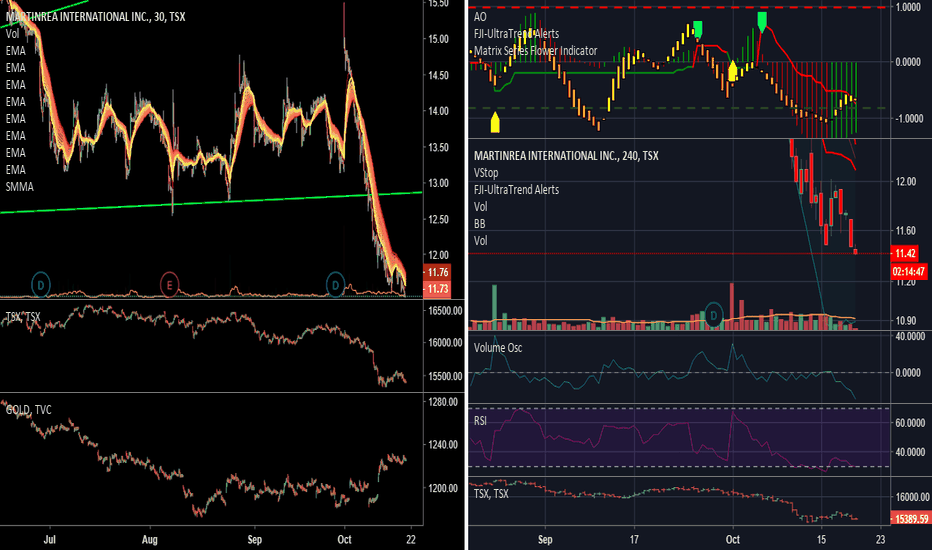Viewport: 932px width, 550px height.
Task: Select the EMA legend directly below Vol
Action: pos(15,51)
